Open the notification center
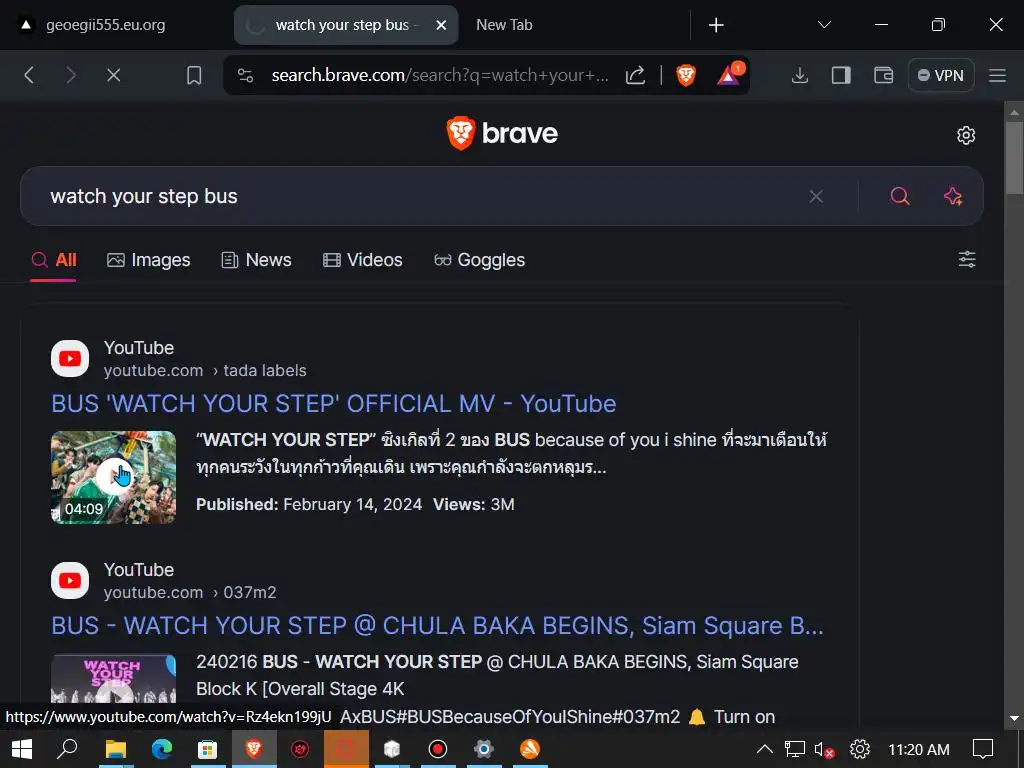The width and height of the screenshot is (1024, 768). click(x=983, y=749)
